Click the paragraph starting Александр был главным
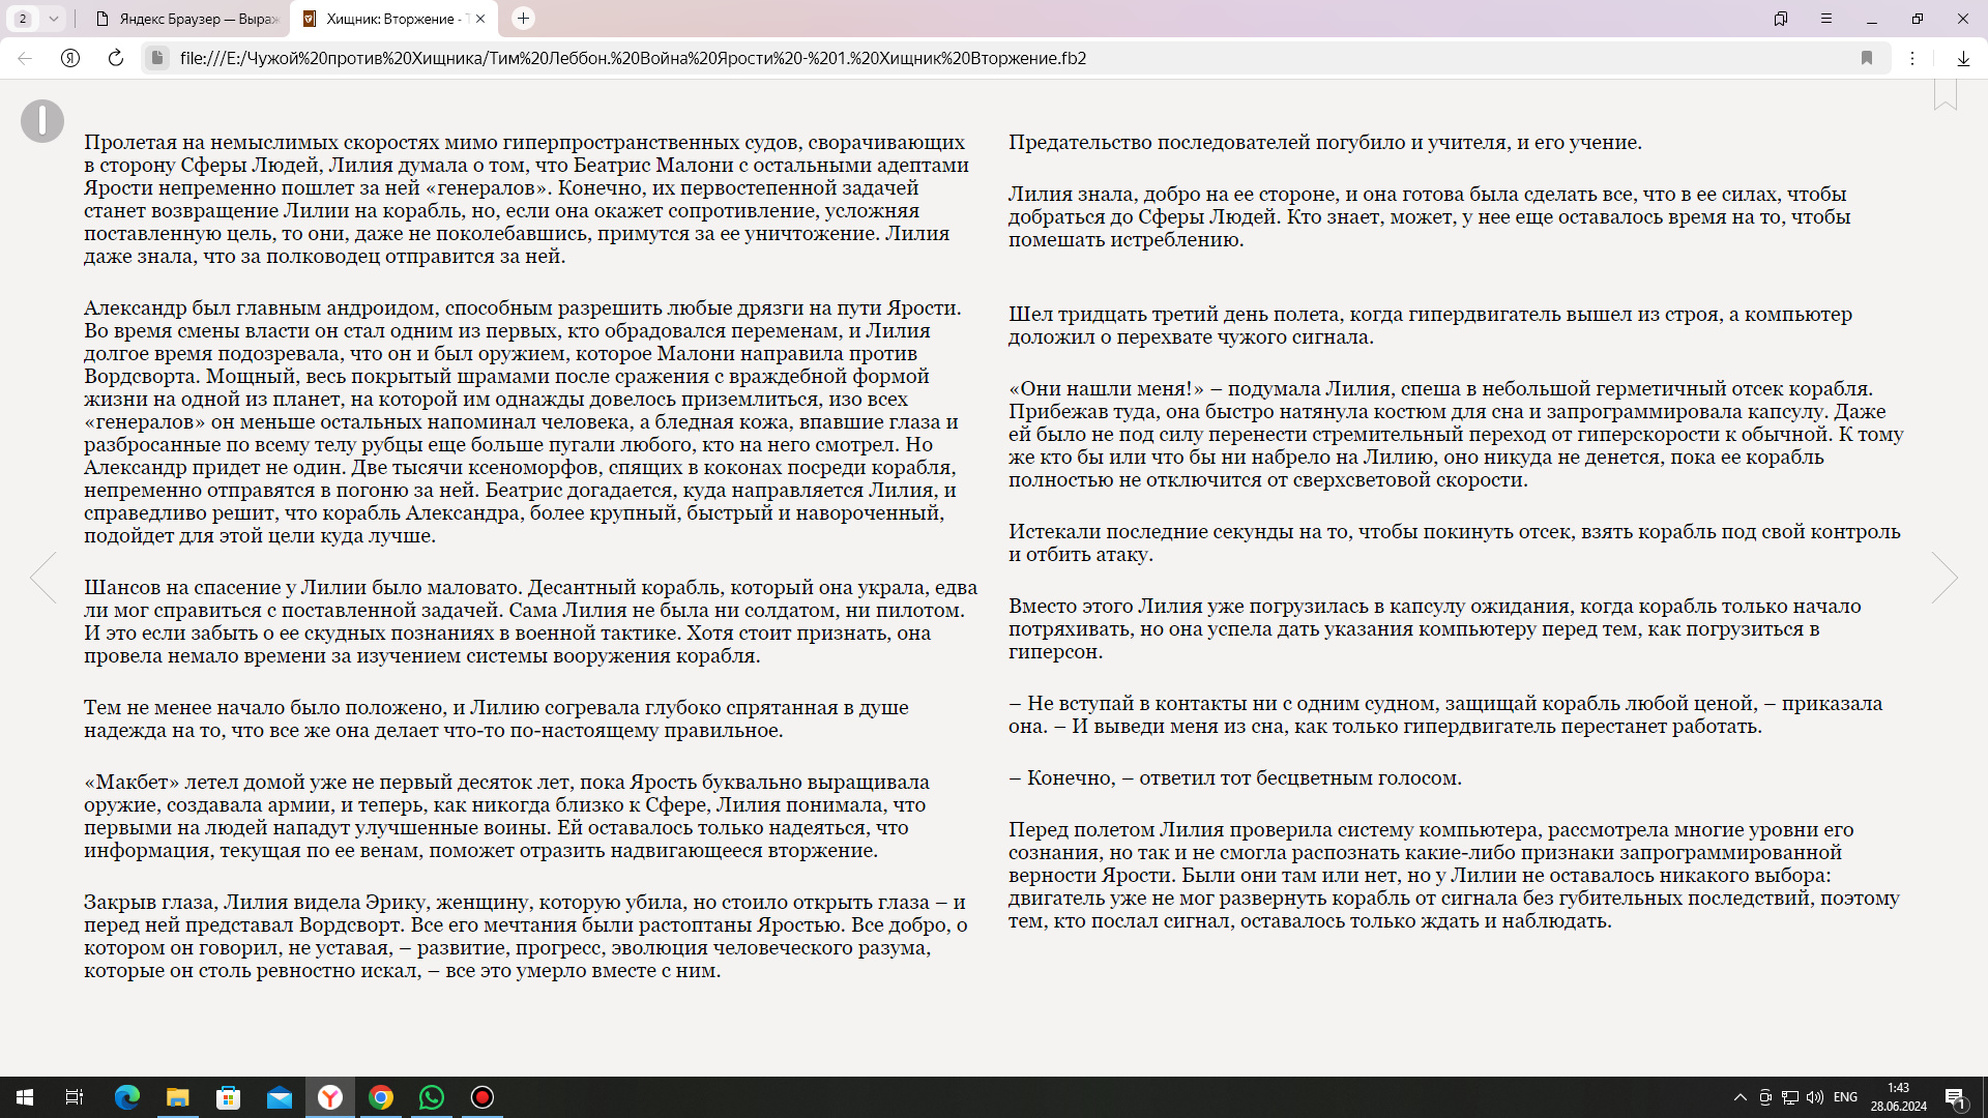Screen dimensions: 1988x1118 pos(524,421)
